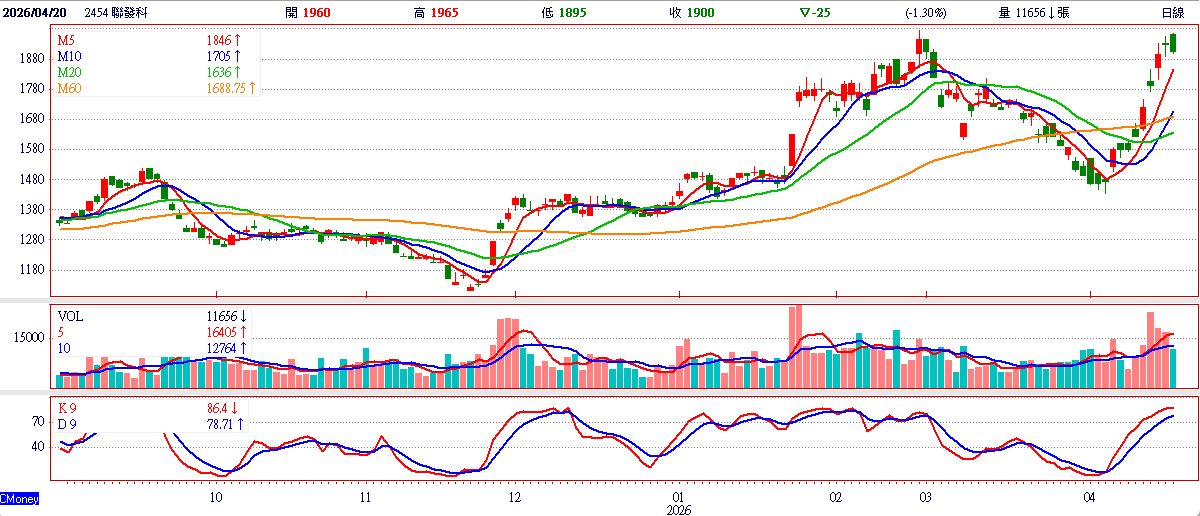Click the M10 up arrow indicator
Screen dimensions: 1200x516
[x=238, y=56]
